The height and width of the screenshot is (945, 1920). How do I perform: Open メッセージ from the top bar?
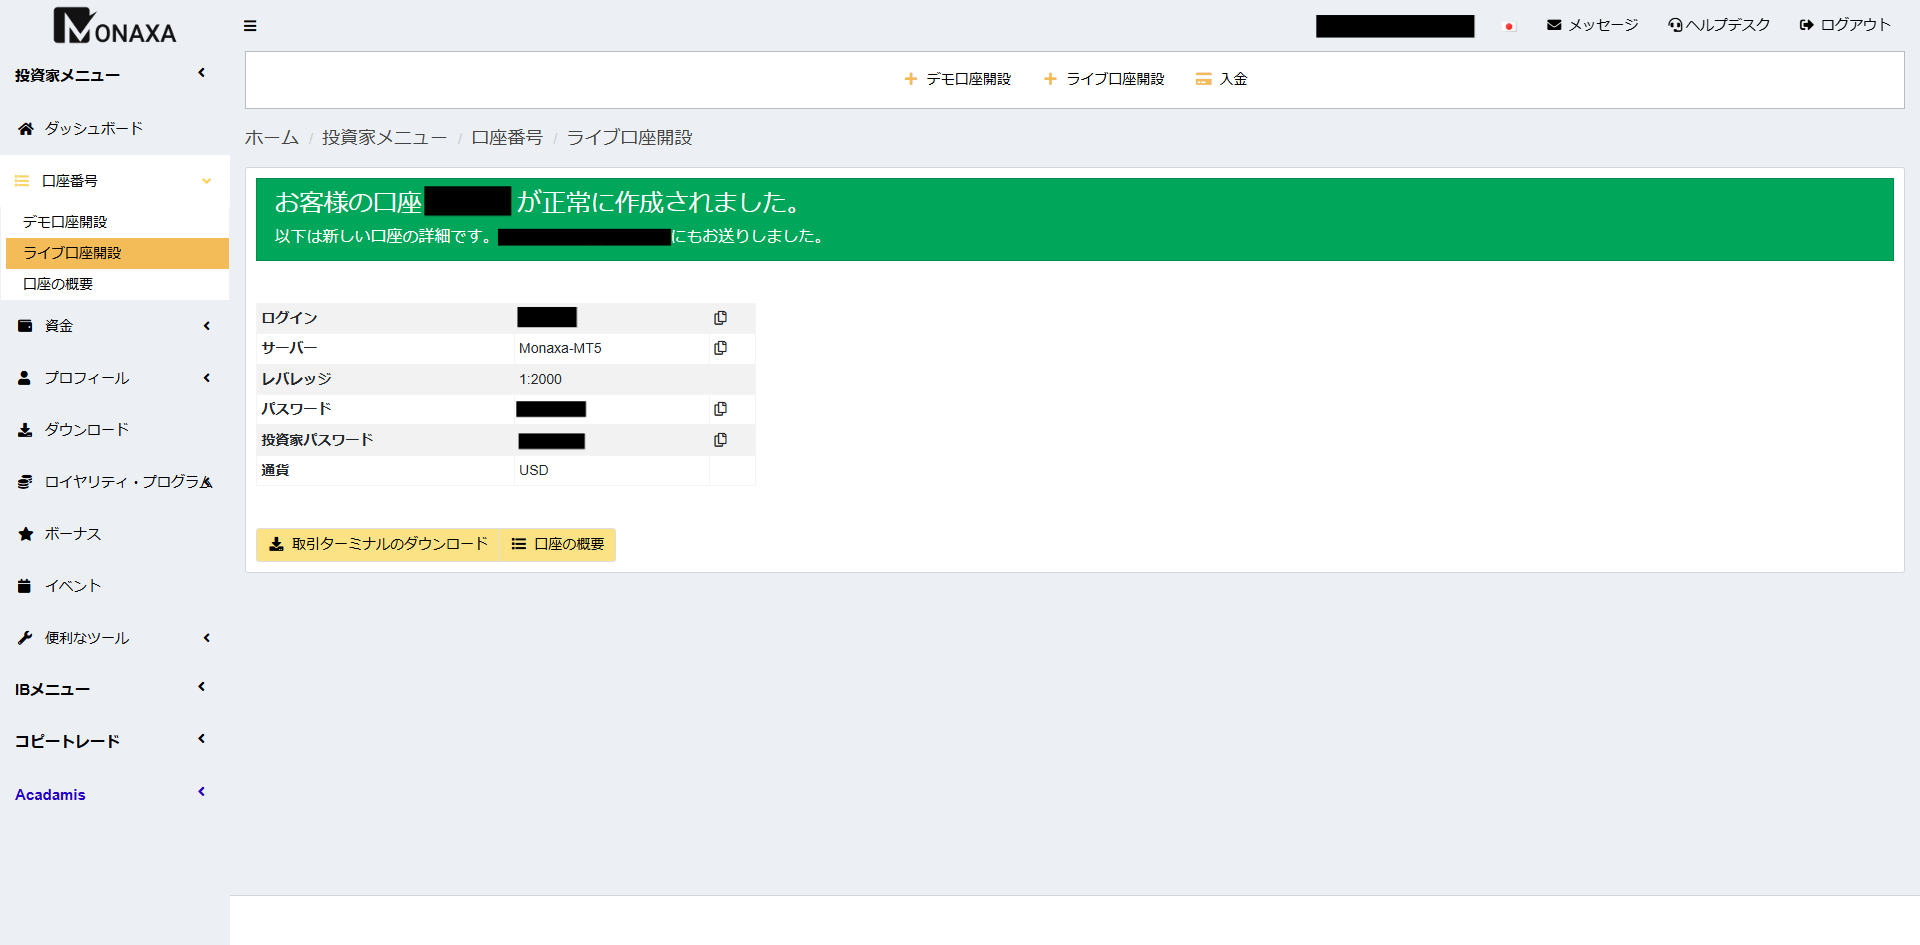pos(1592,25)
